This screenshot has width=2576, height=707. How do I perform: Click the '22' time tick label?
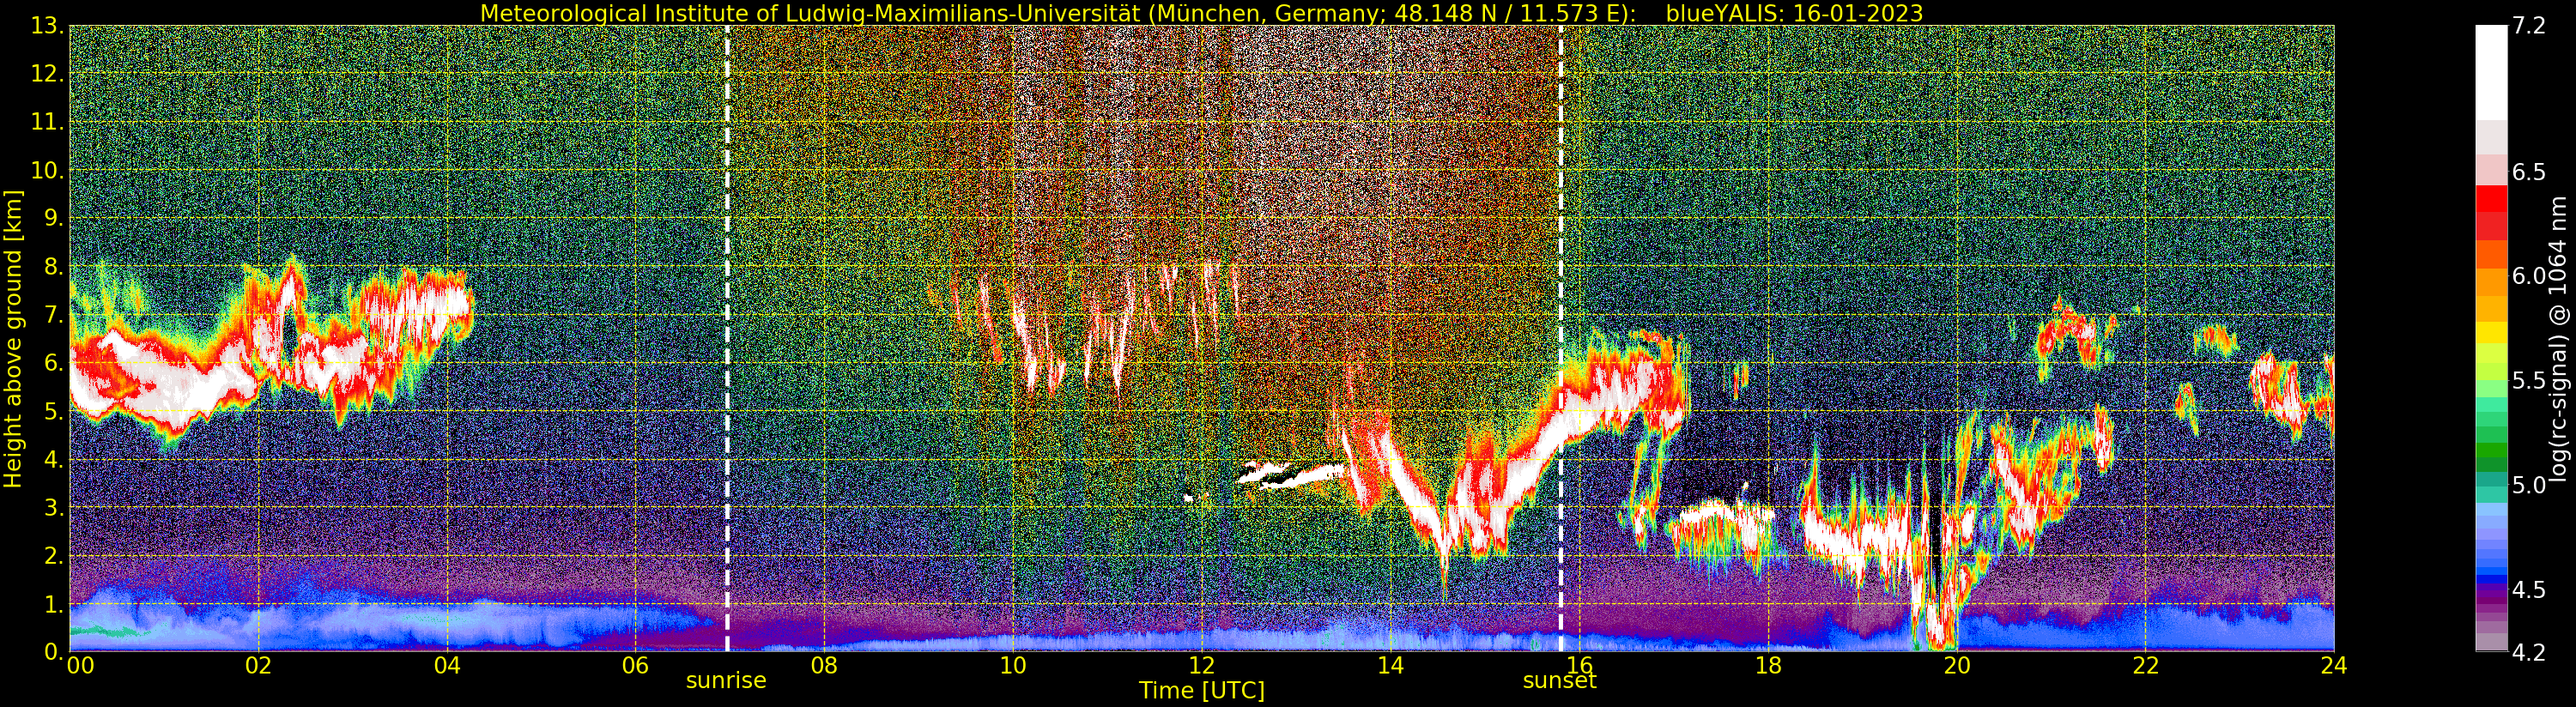tap(2145, 666)
